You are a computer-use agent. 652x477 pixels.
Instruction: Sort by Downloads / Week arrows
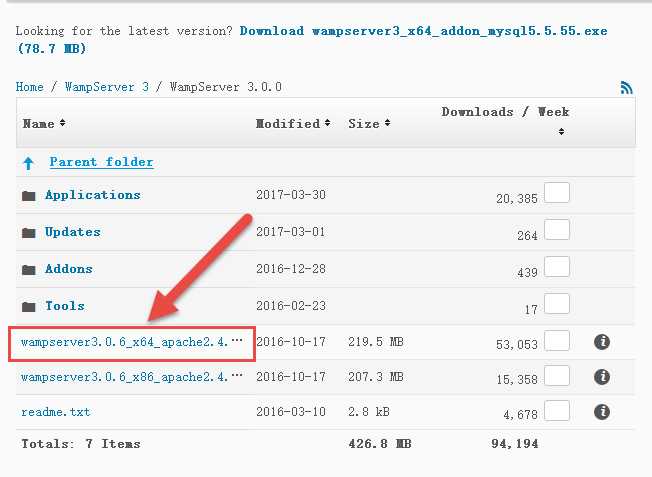tap(561, 131)
